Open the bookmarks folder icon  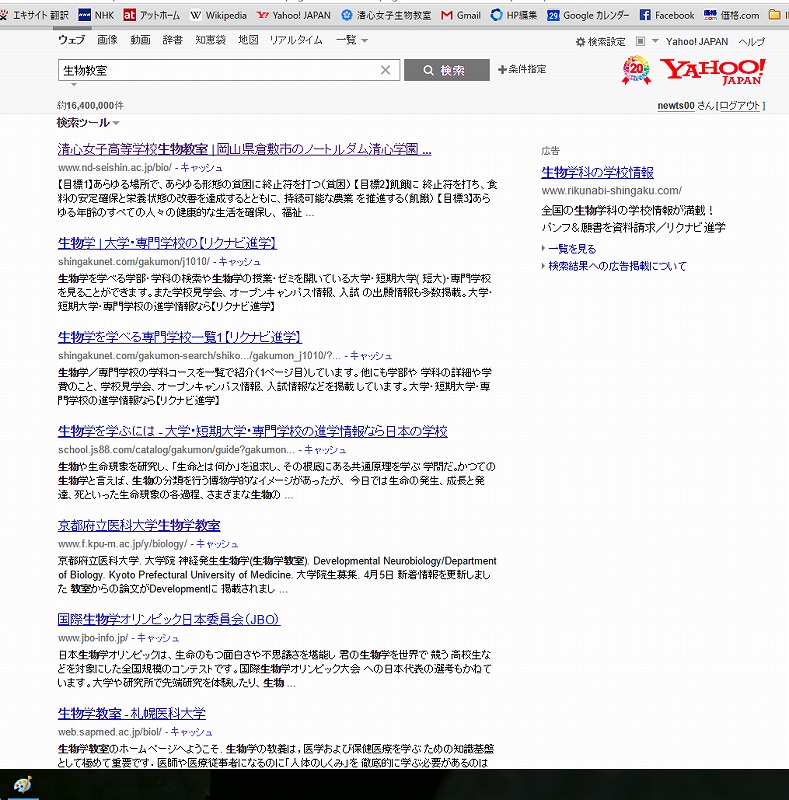(775, 15)
